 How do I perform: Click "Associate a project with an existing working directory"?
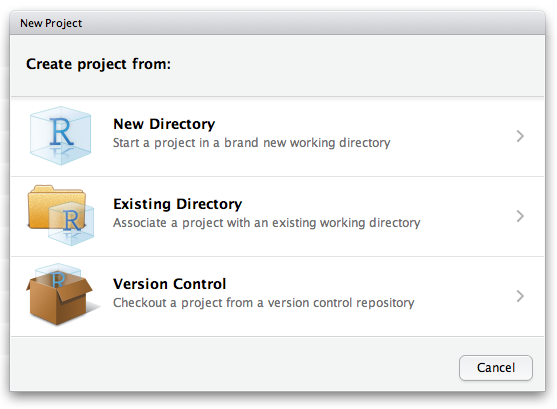tap(266, 223)
